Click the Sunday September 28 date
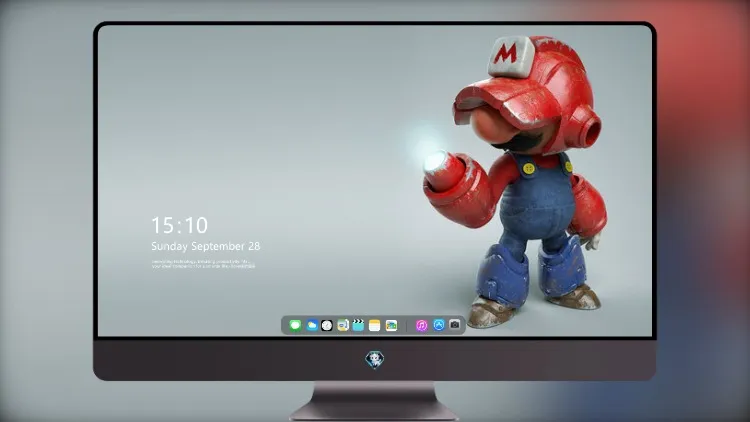750x422 pixels. coord(206,246)
